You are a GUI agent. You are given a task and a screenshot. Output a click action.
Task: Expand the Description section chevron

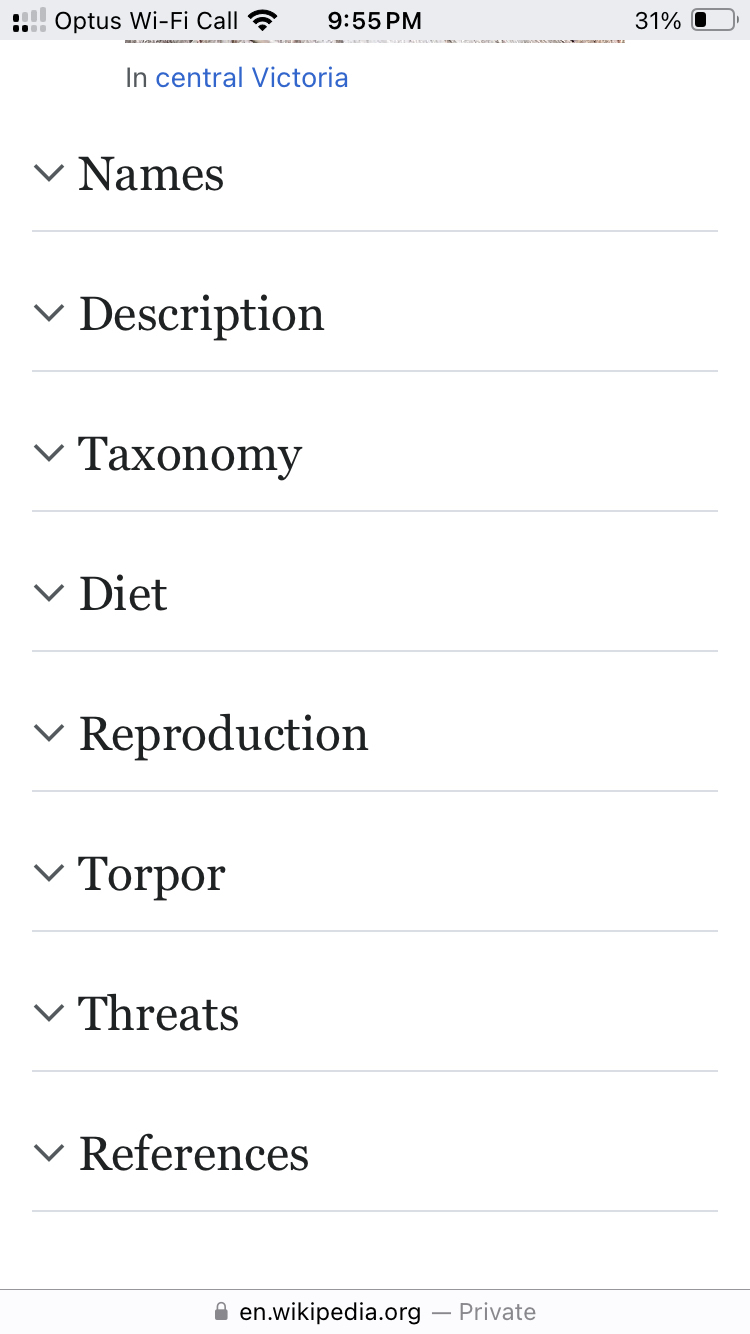point(48,313)
